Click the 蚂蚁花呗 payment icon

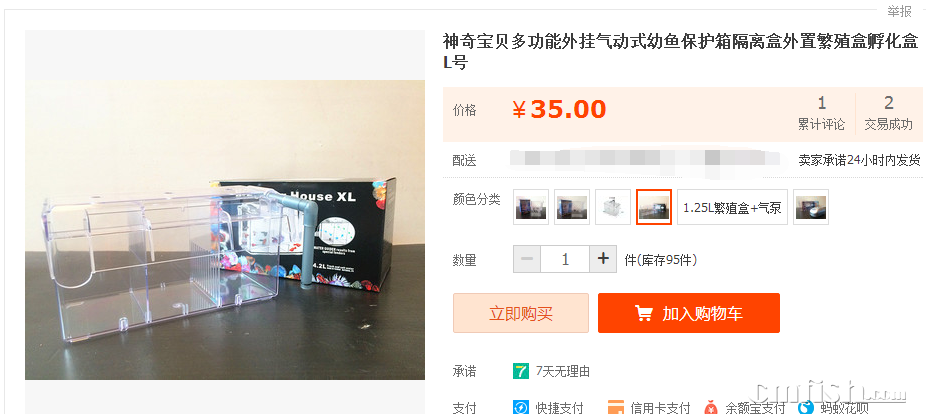pos(806,408)
